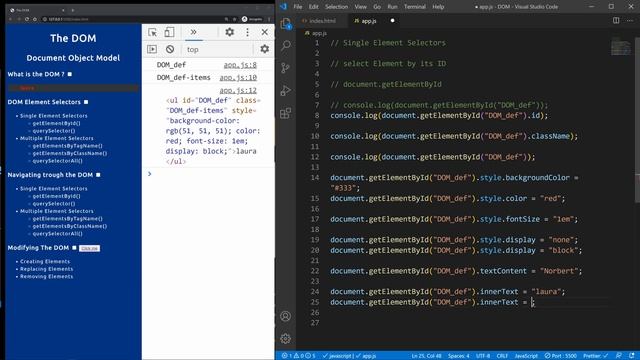Click the 'Replacing Elements' list item
640x360 pixels.
point(47,269)
